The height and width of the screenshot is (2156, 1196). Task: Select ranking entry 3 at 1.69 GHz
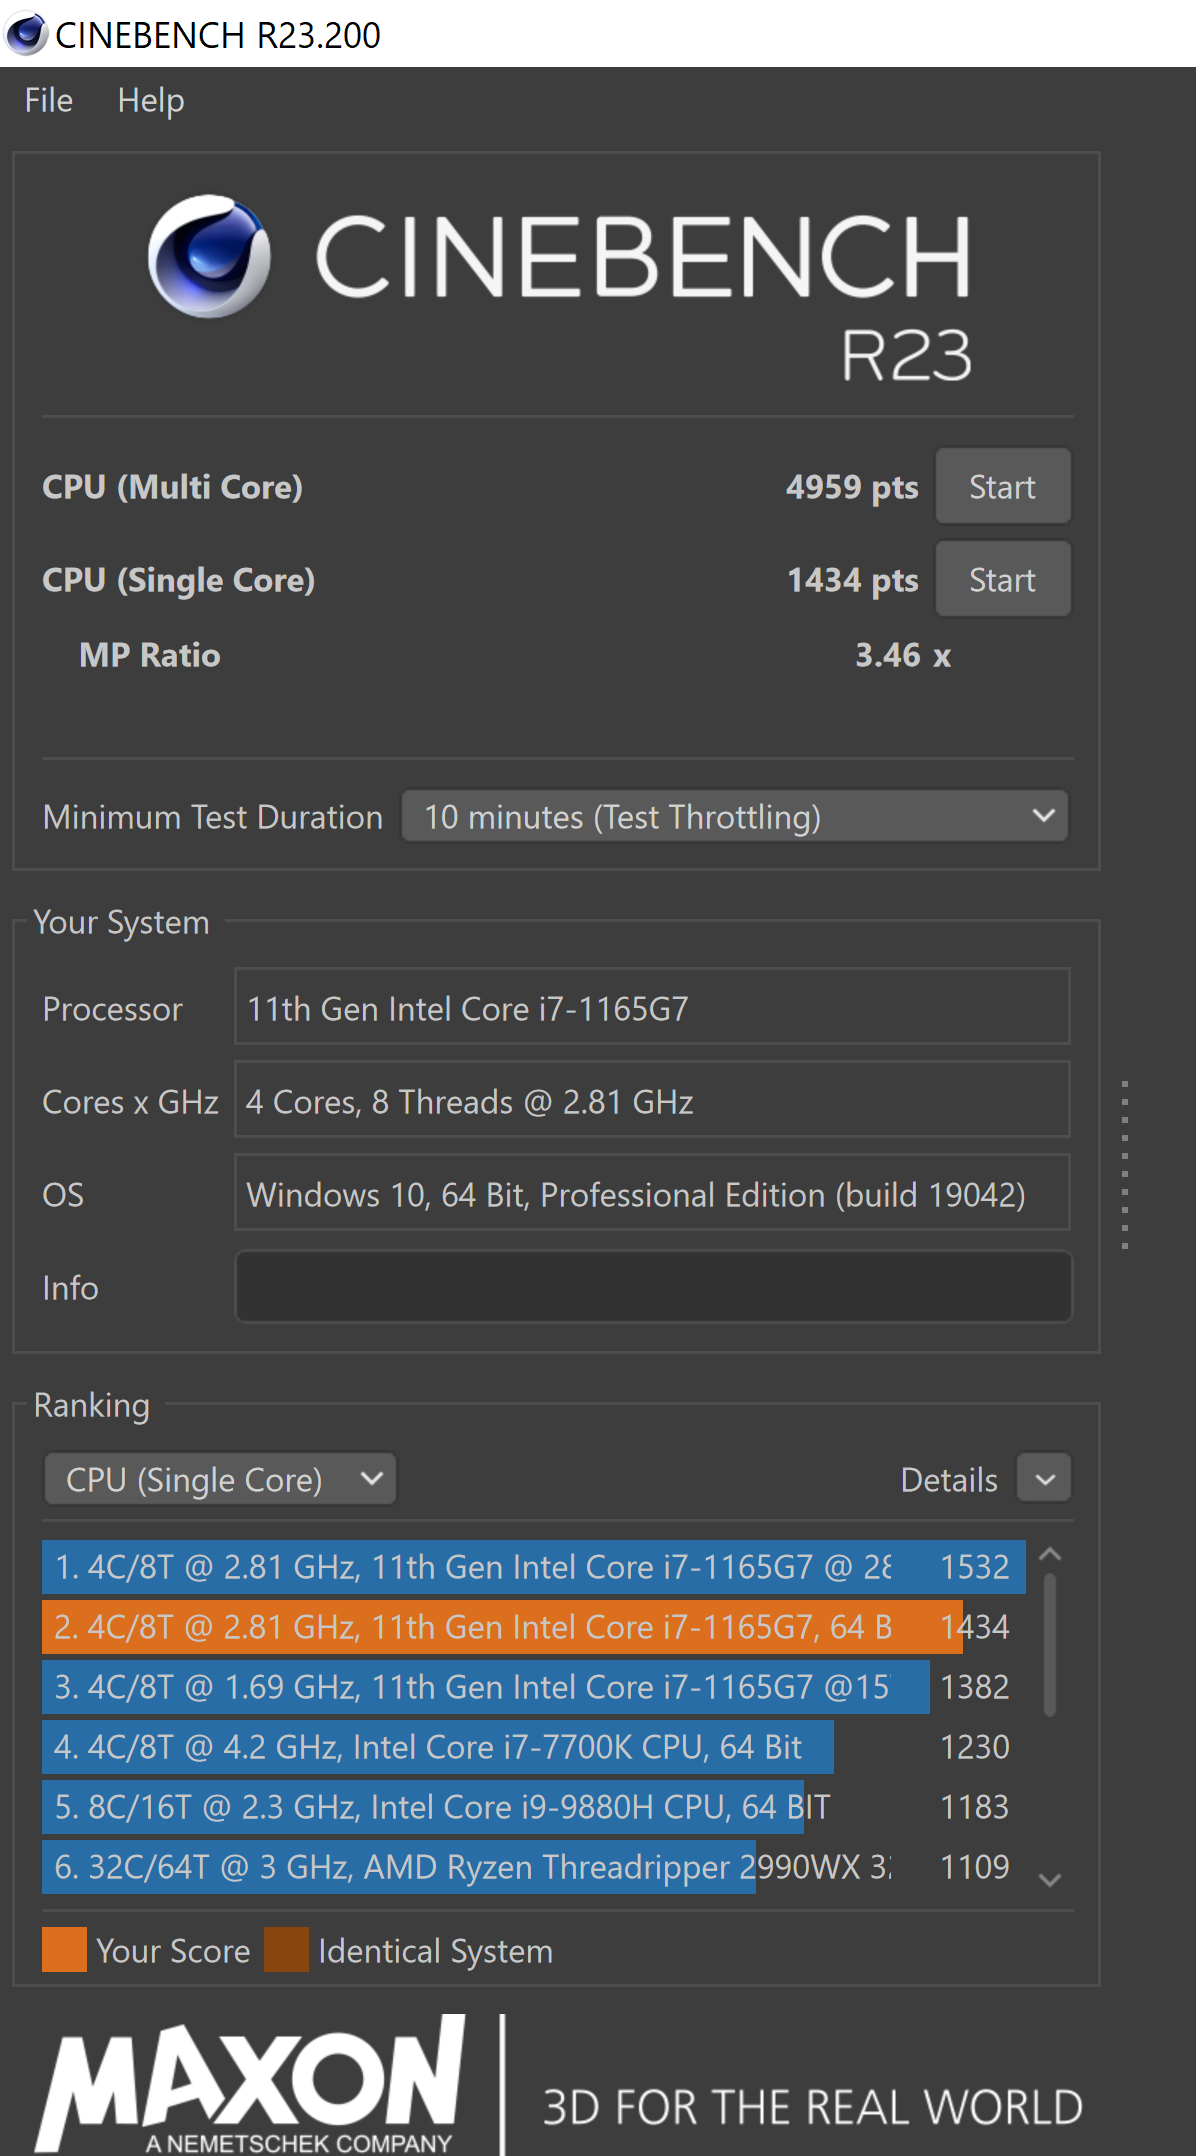tap(533, 1686)
